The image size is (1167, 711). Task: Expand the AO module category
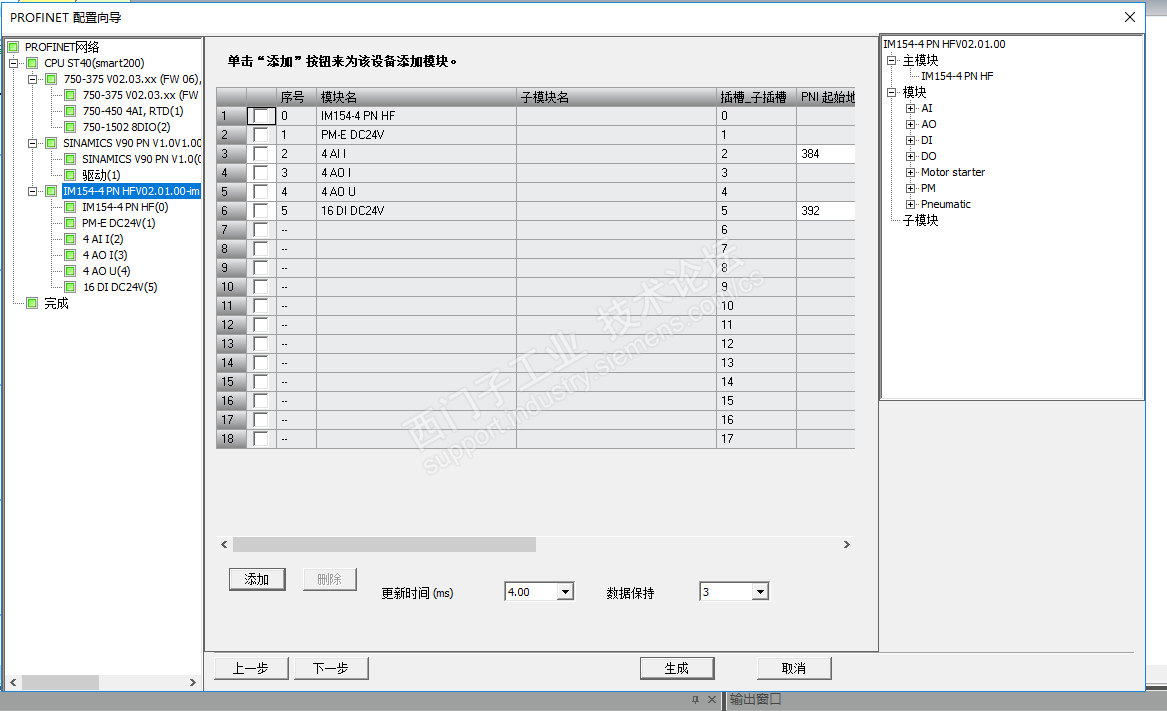910,124
